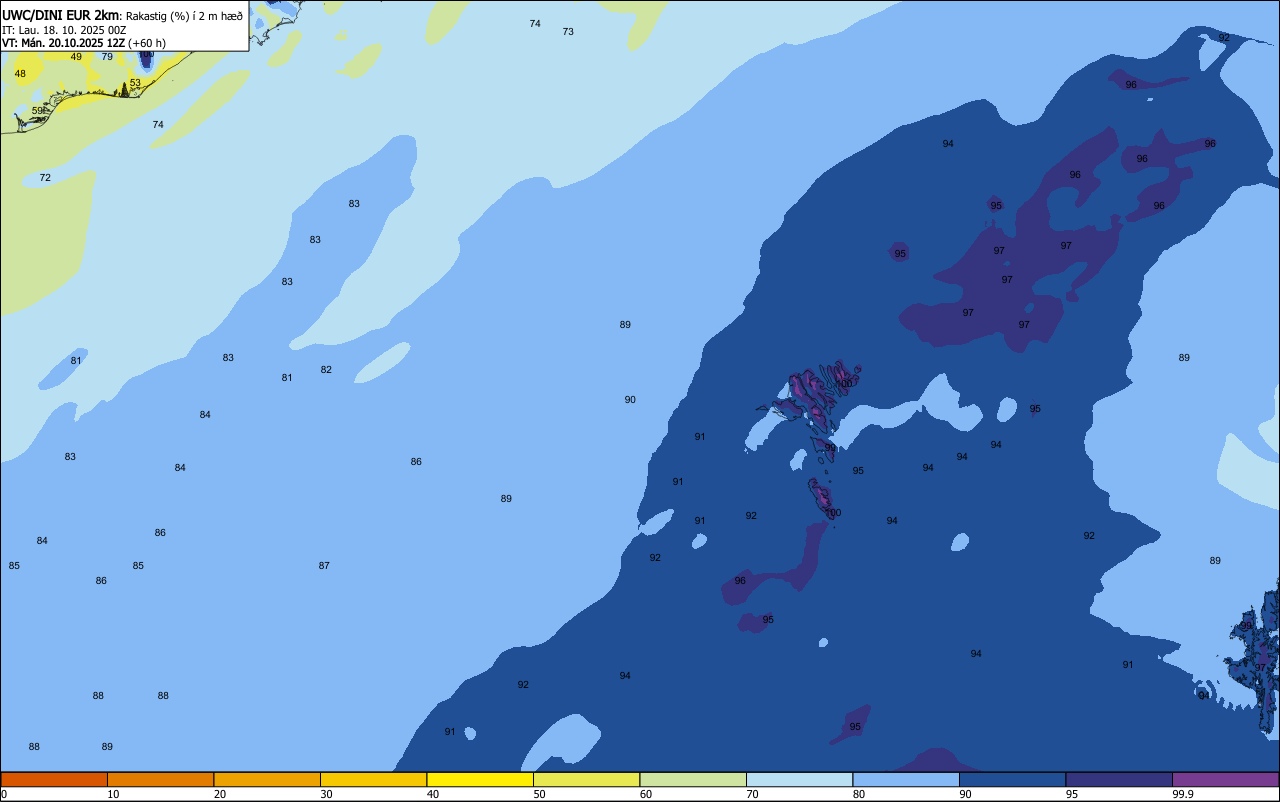The height and width of the screenshot is (802, 1280).
Task: Click the humidity value "87" on the map
Action: (x=324, y=566)
